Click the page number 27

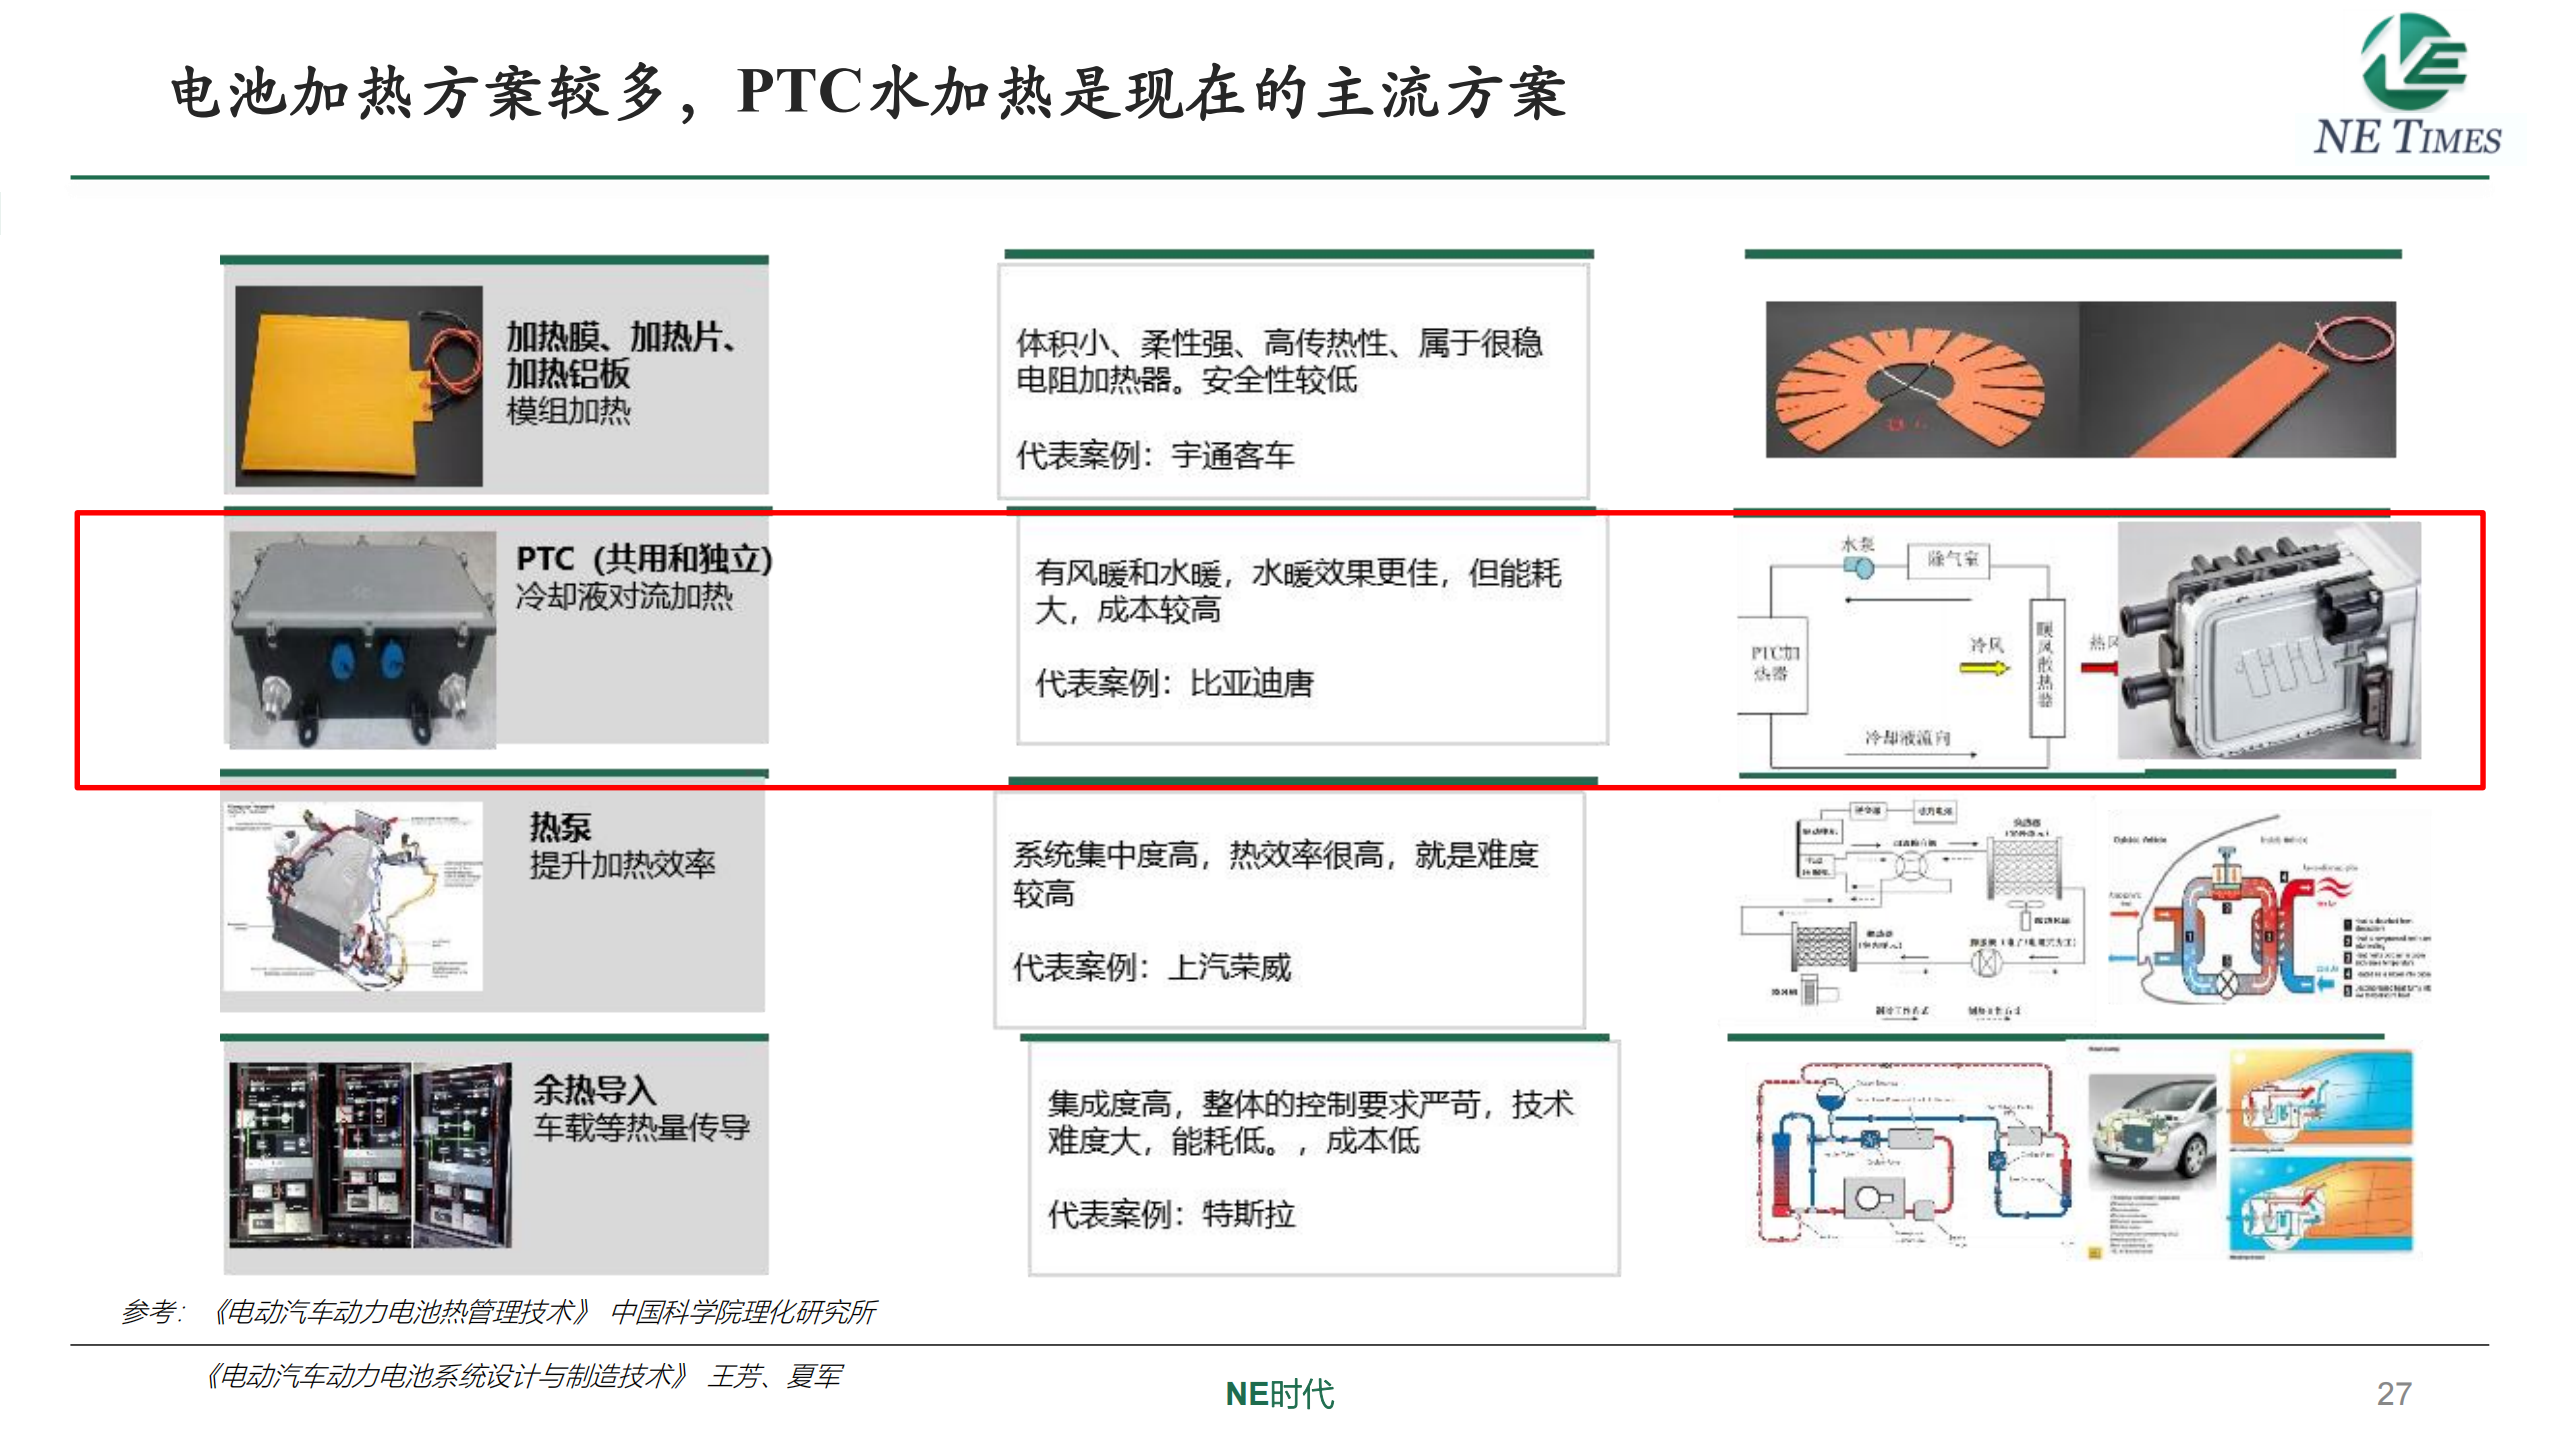tap(2393, 1393)
